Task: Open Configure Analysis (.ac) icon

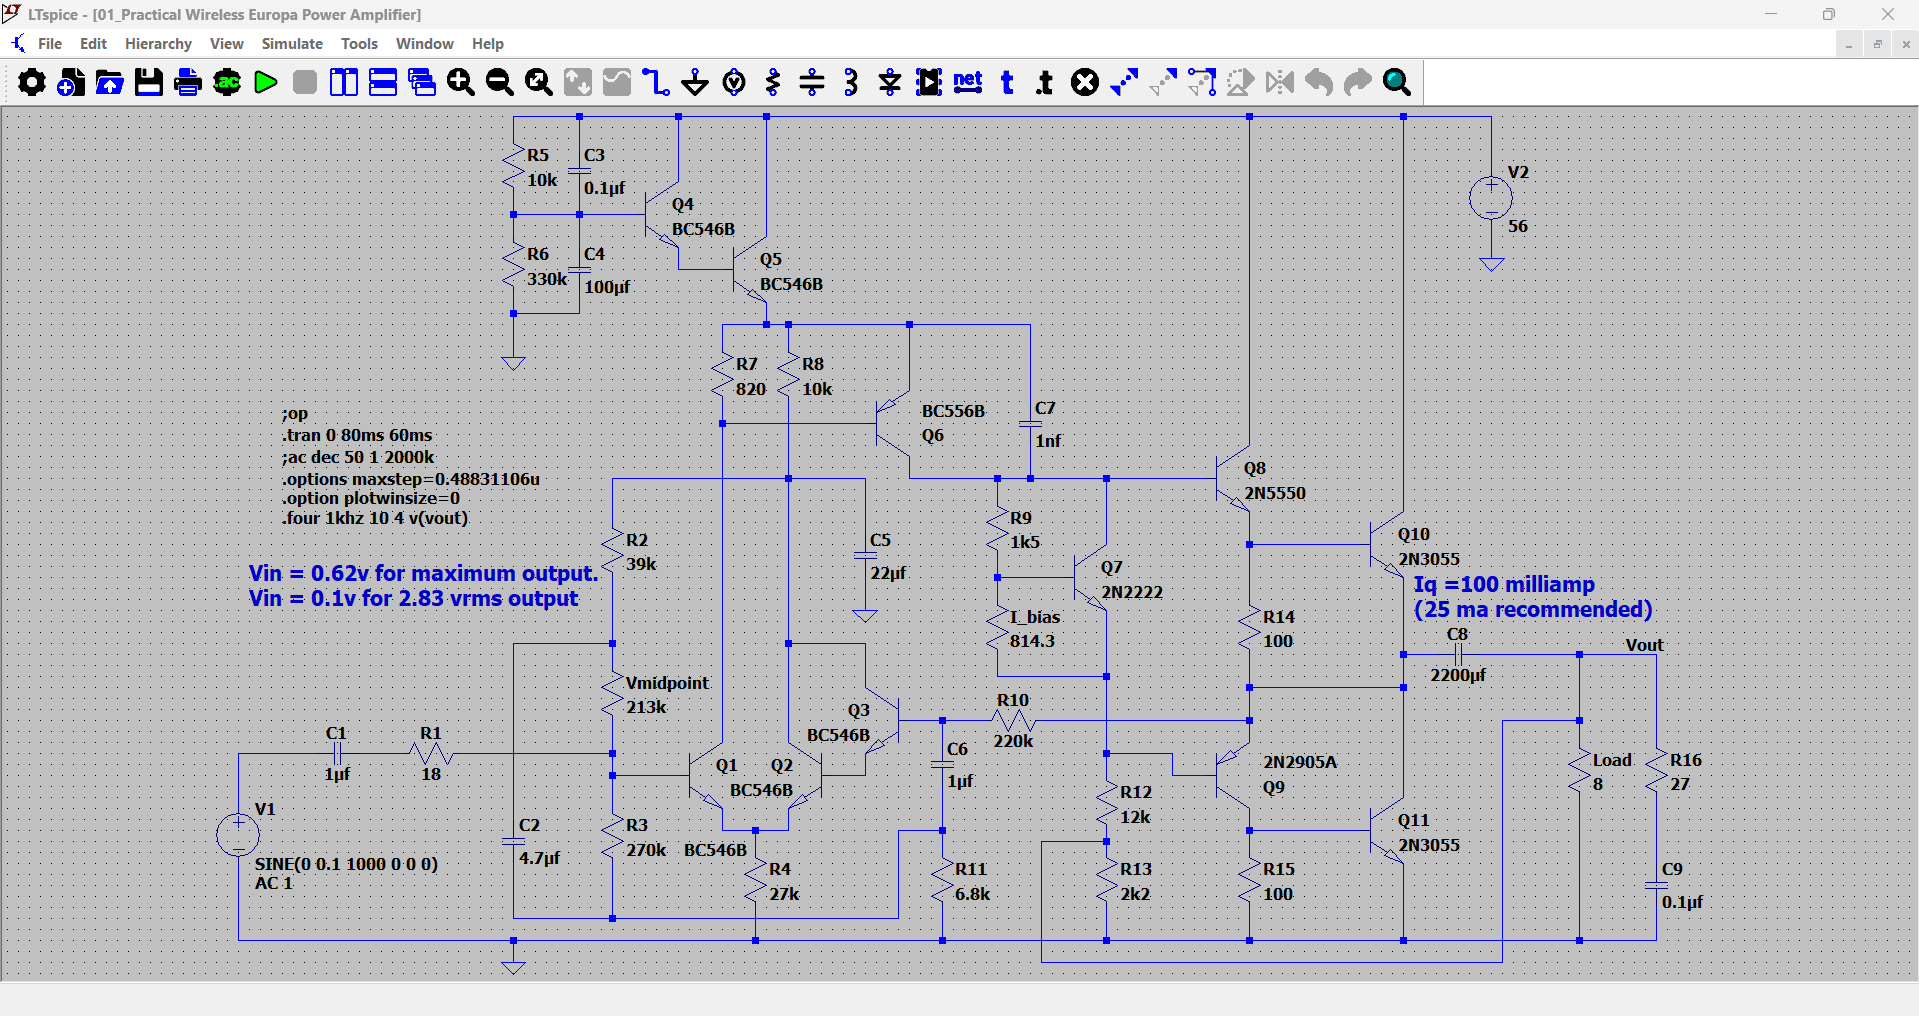Action: click(x=227, y=82)
